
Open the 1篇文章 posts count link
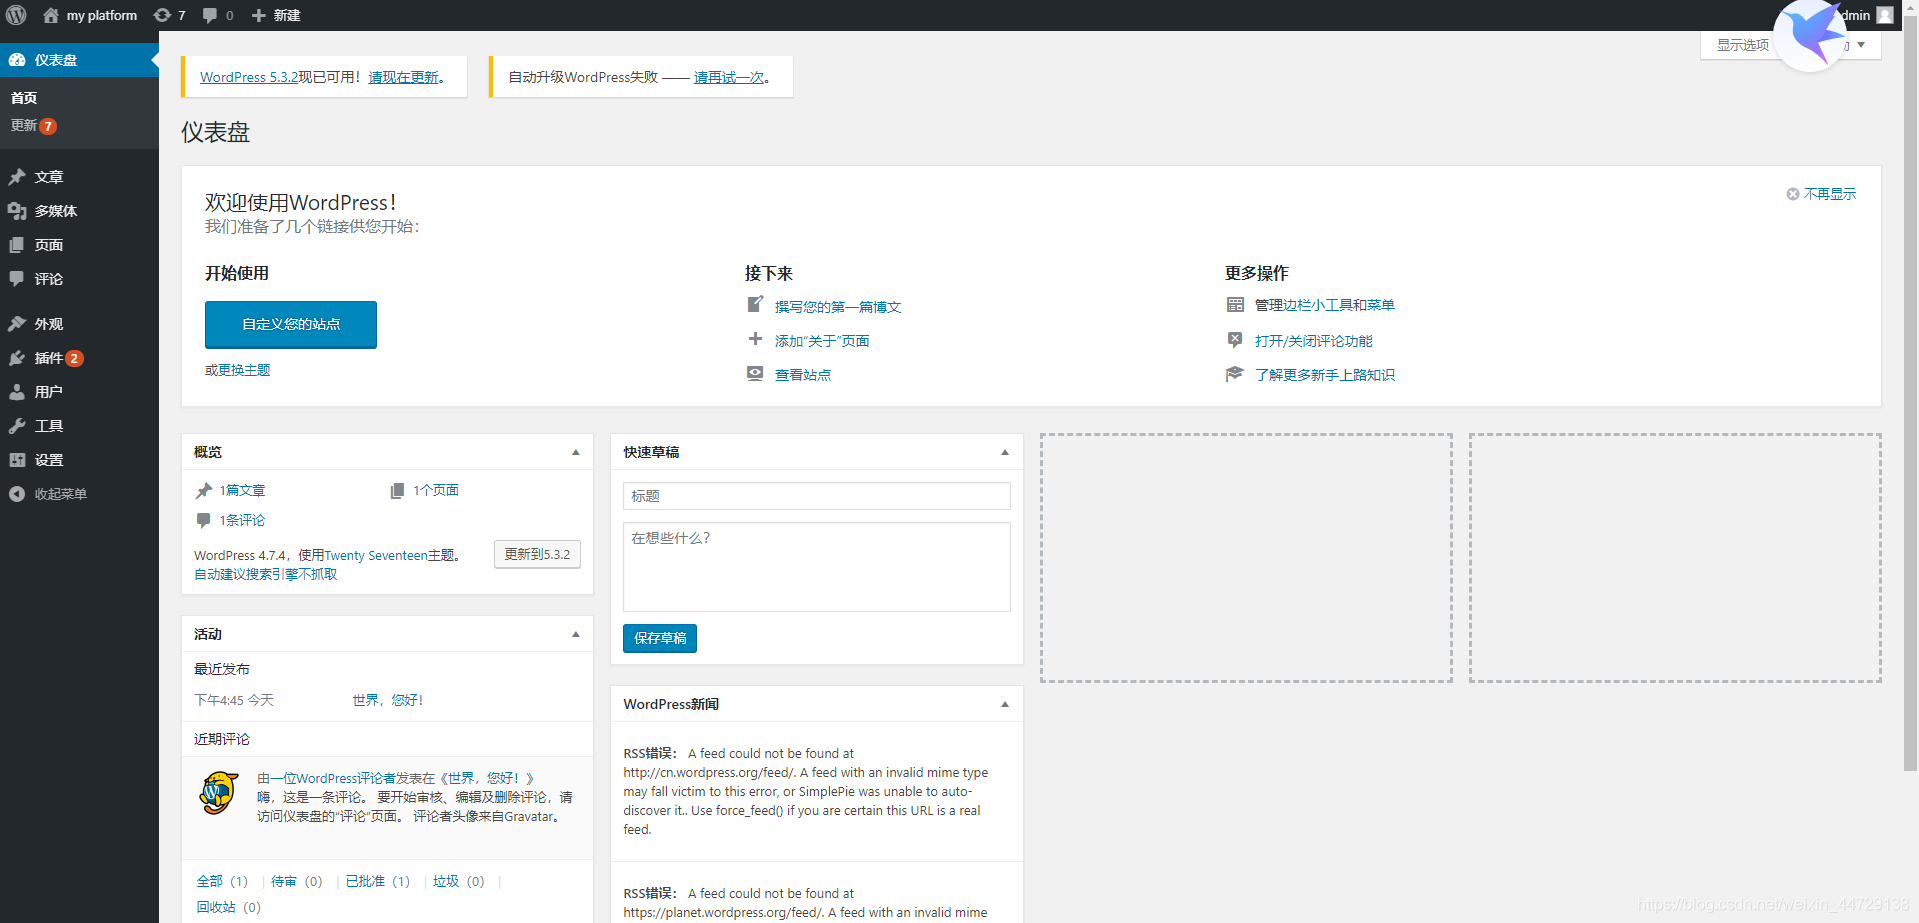point(242,490)
